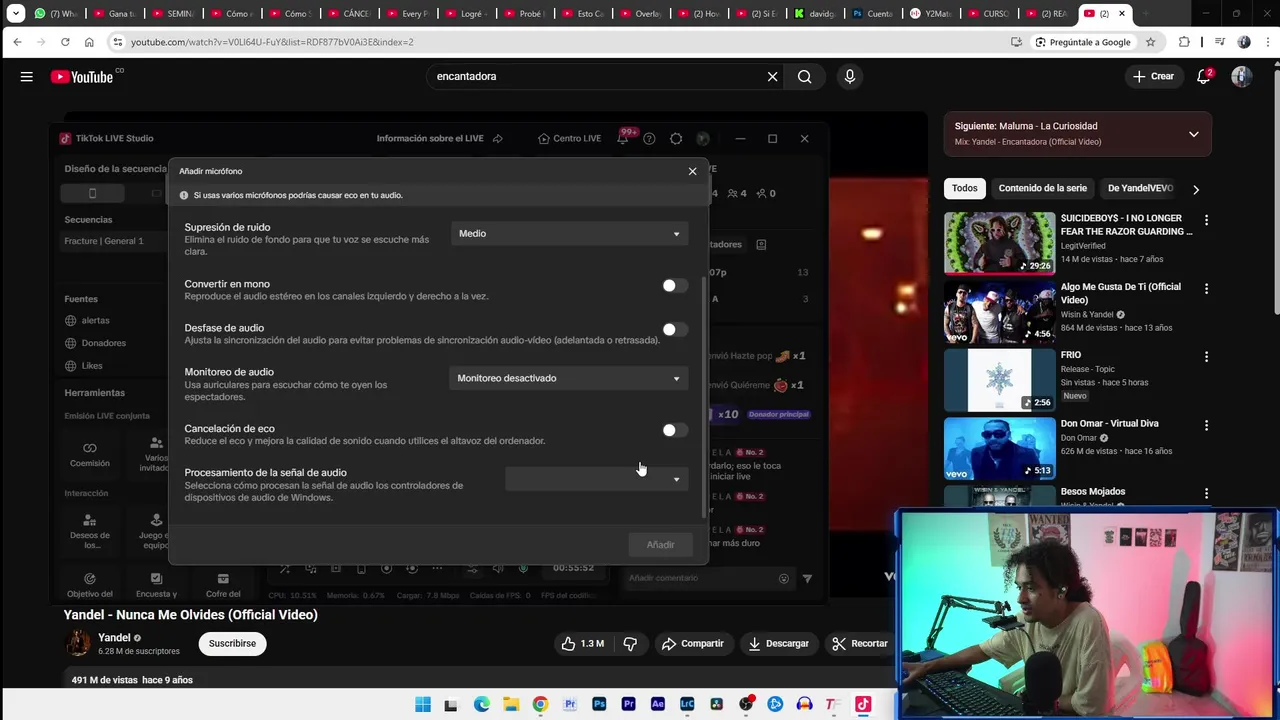Screen dimensions: 1280x720
Task: Clear the YouTube search text with X
Action: [x=772, y=76]
